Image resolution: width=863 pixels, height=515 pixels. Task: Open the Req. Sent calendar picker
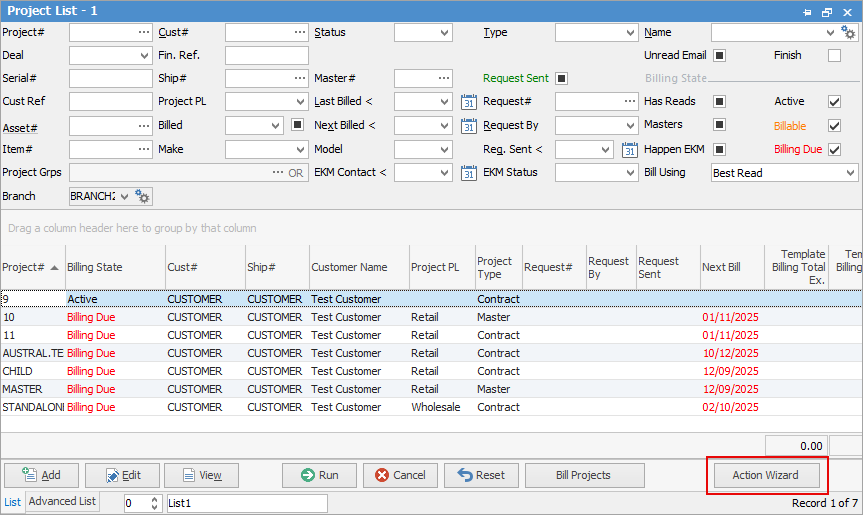[630, 150]
